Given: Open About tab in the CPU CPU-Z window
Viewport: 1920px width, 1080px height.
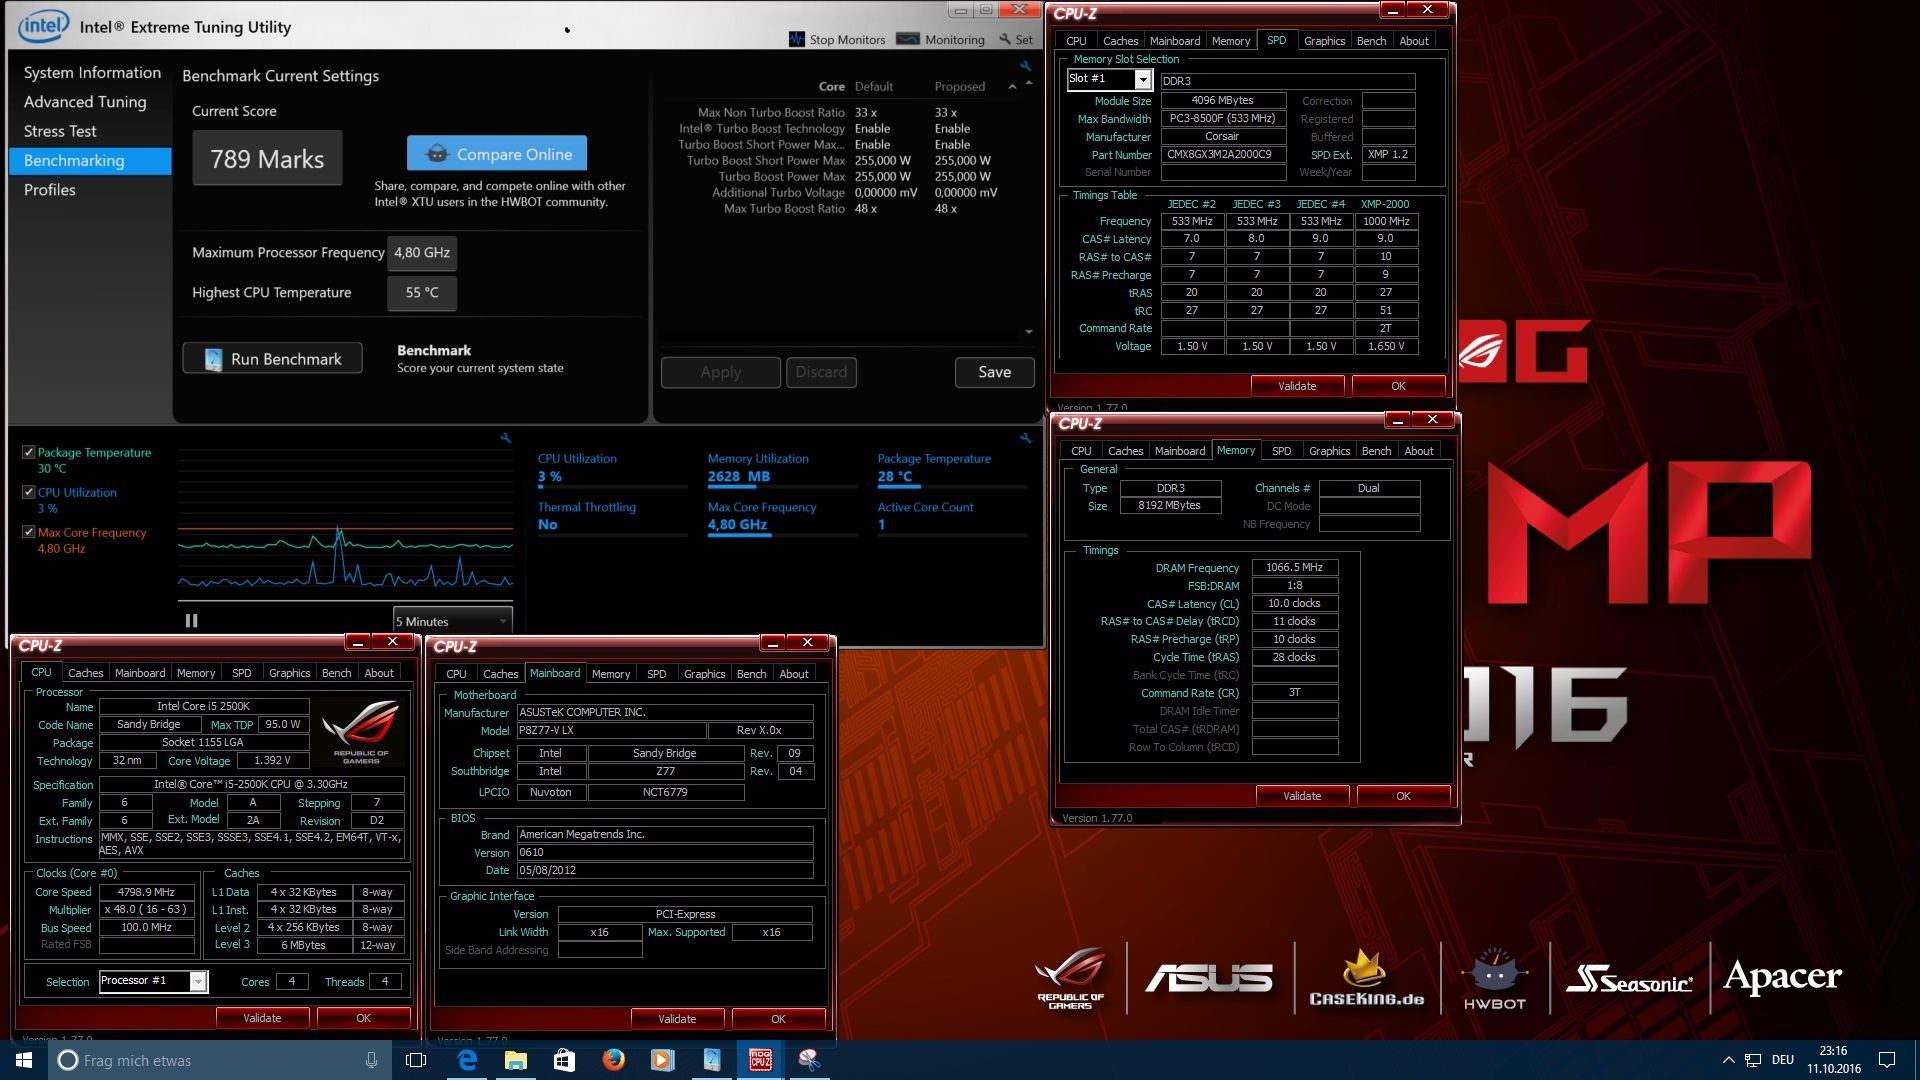Looking at the screenshot, I should pos(379,673).
